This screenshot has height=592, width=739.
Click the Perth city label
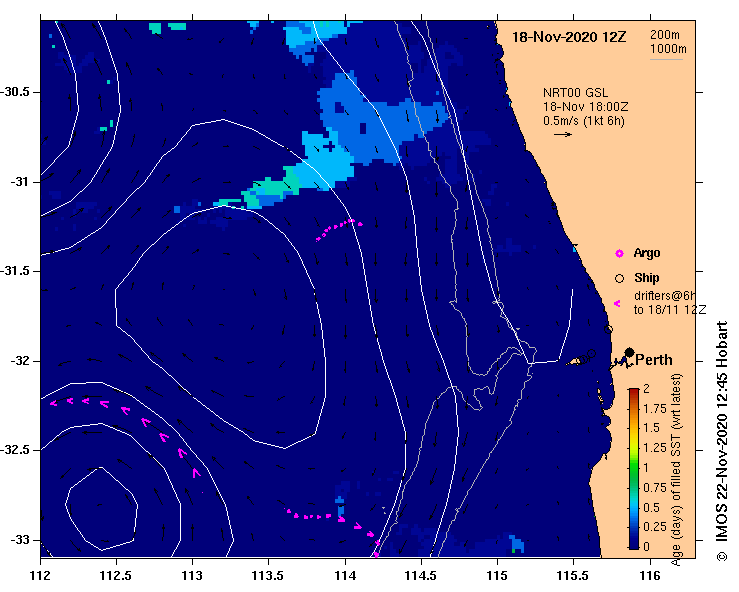click(x=654, y=360)
